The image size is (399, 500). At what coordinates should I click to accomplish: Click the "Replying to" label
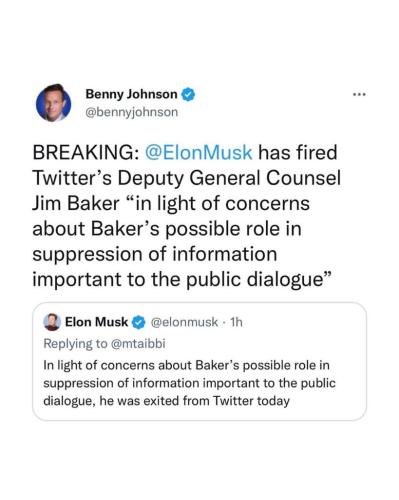point(75,344)
